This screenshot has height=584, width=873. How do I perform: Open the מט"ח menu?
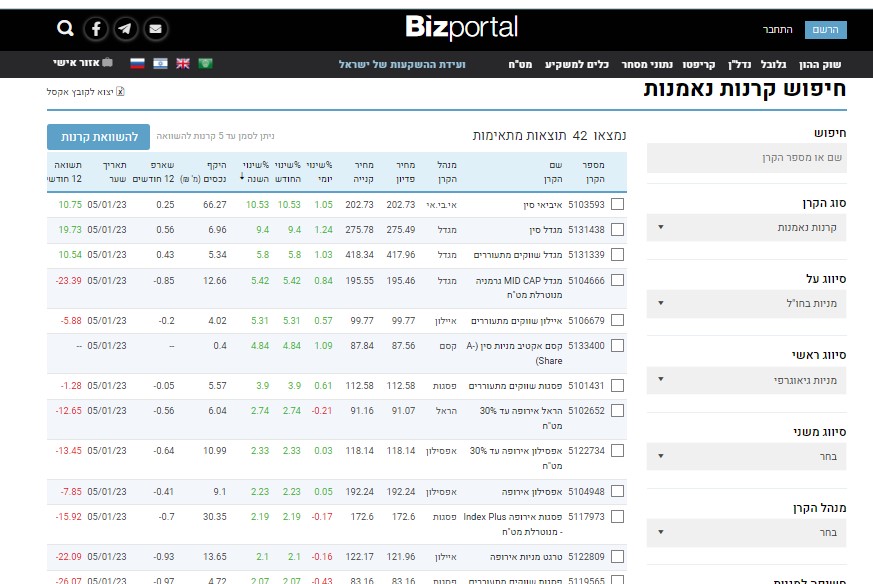pyautogui.click(x=520, y=65)
